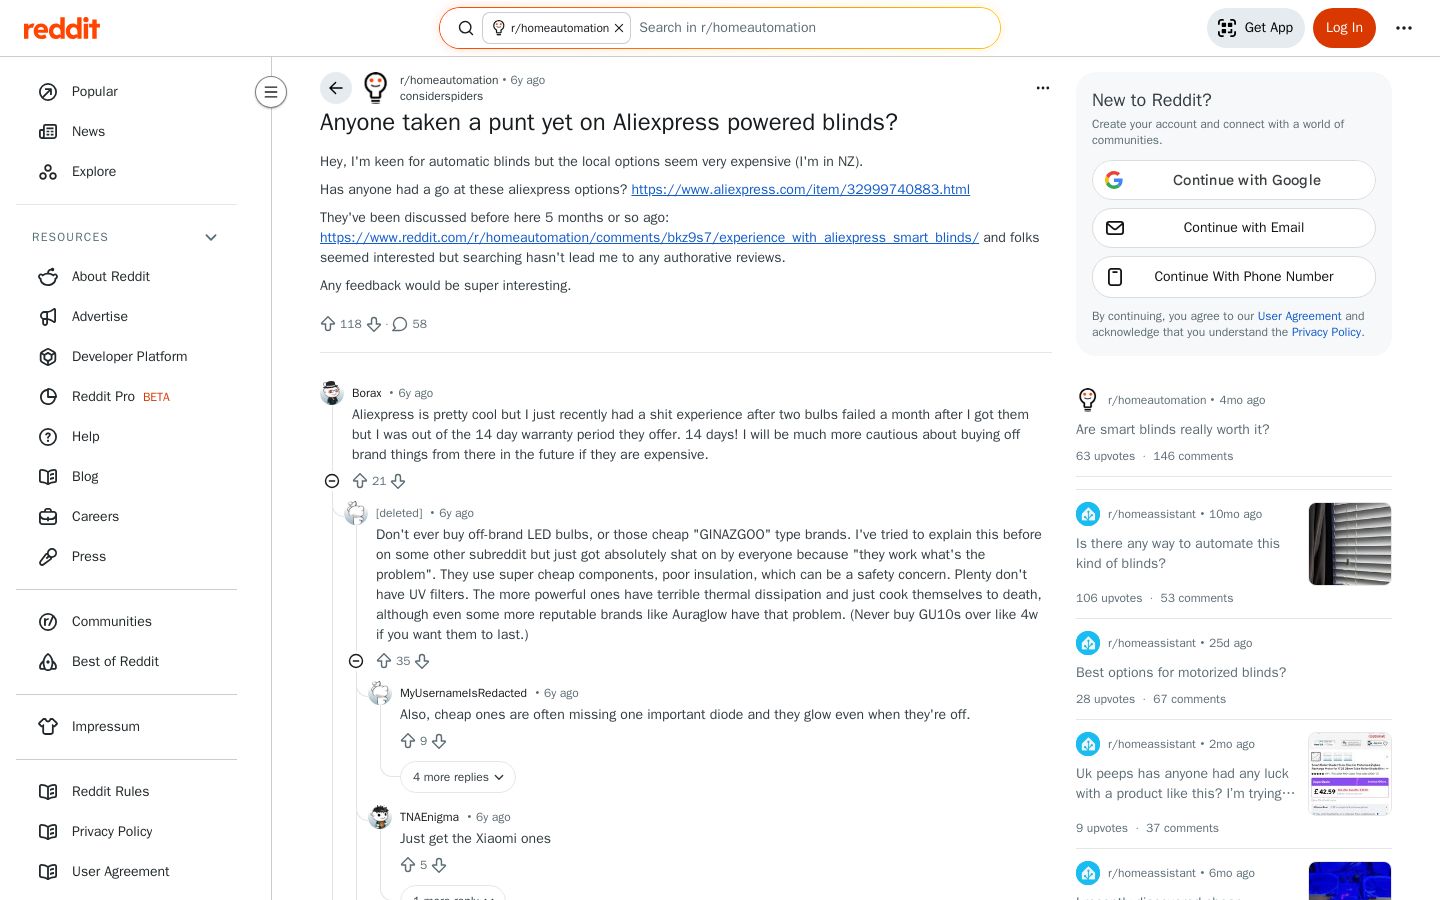Collapse Borax's comment thread

(x=332, y=481)
